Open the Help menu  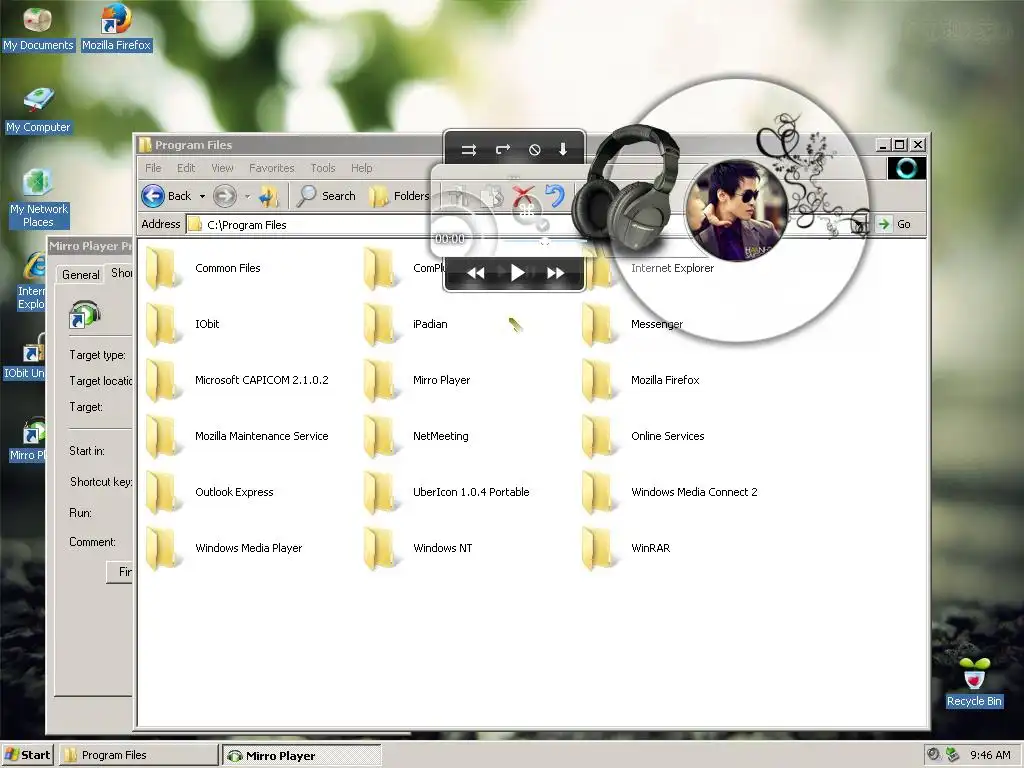[361, 168]
